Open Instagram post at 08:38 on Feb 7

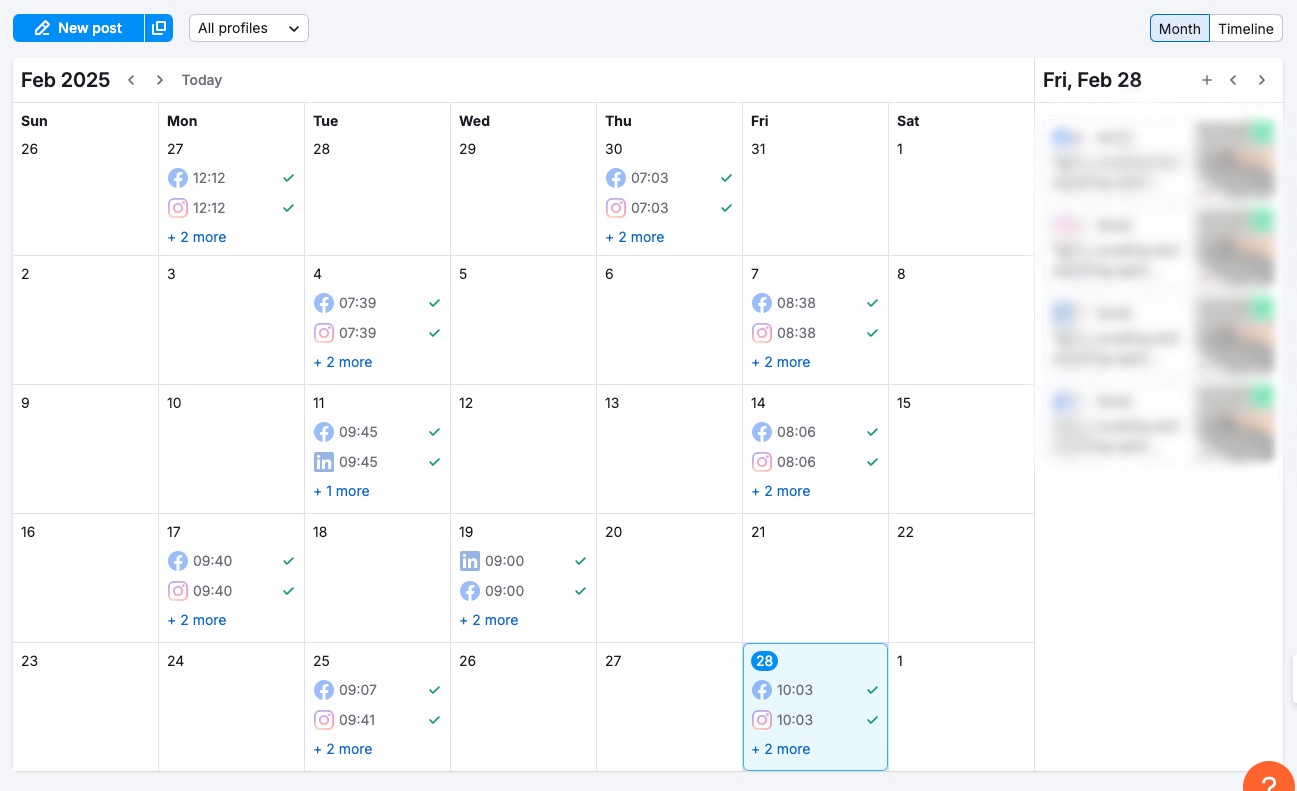[x=815, y=333]
